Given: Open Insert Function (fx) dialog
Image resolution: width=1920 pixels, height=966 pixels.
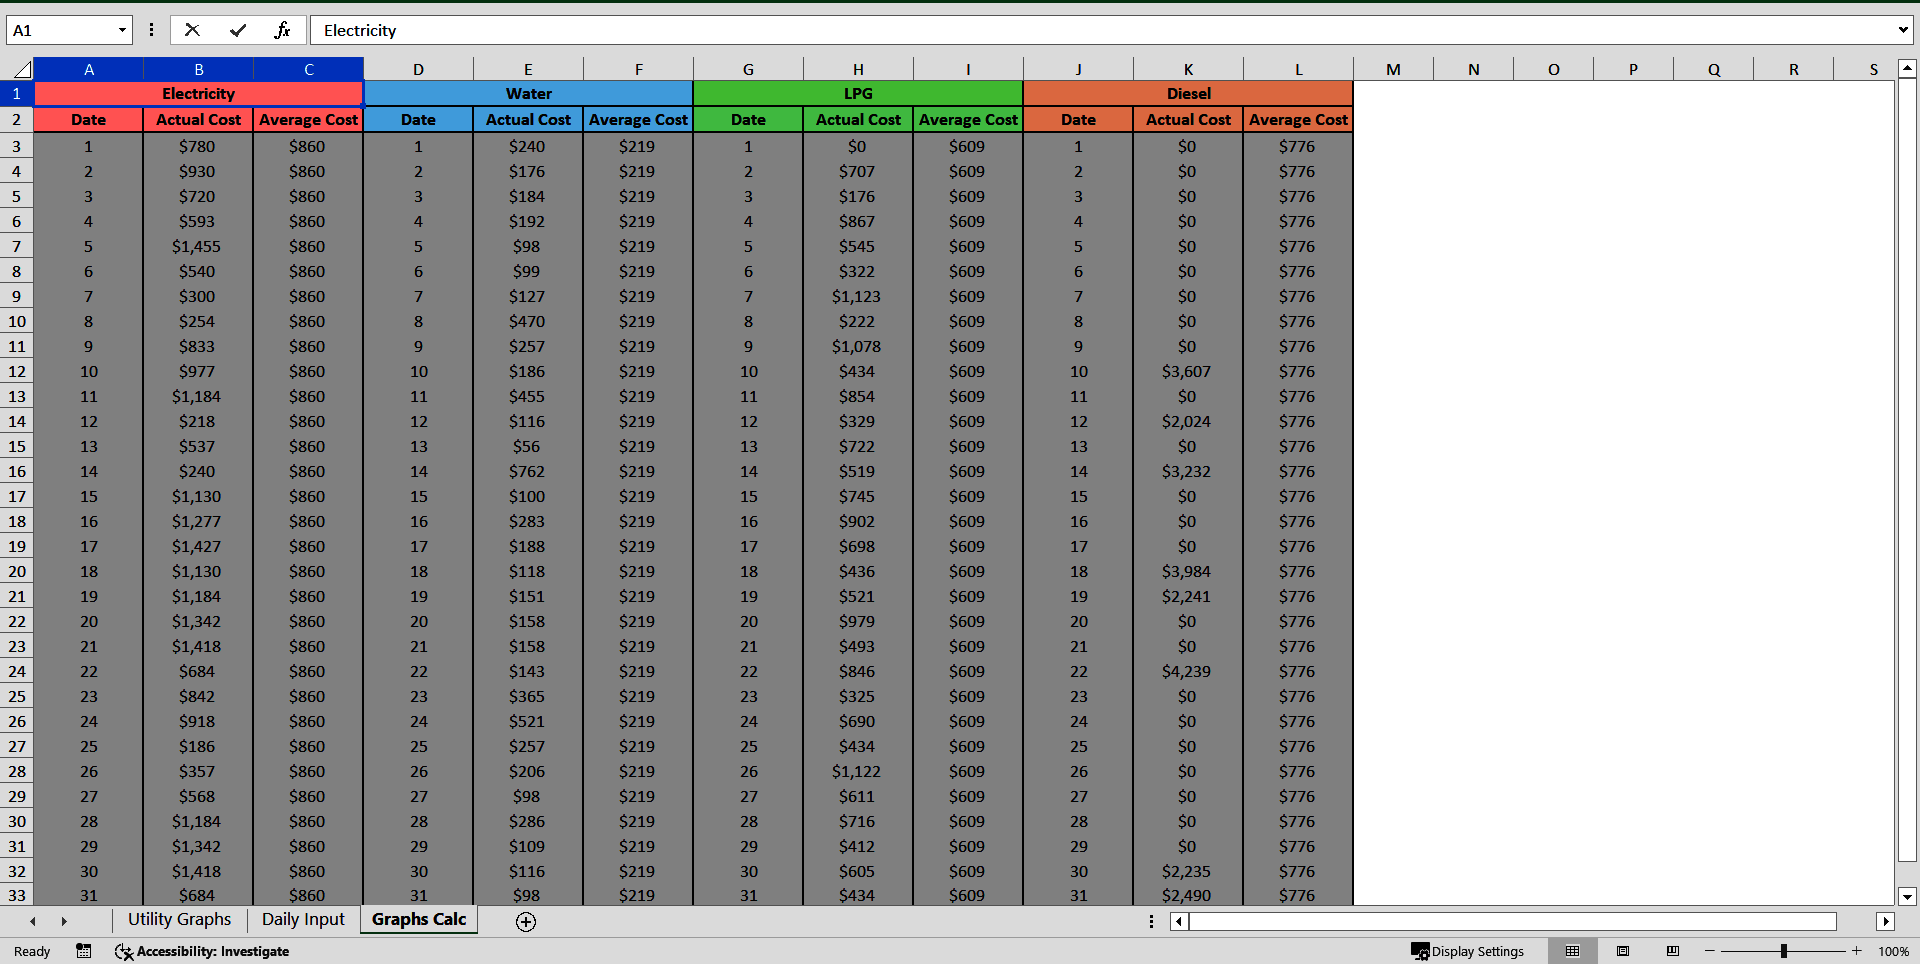Looking at the screenshot, I should coord(282,30).
